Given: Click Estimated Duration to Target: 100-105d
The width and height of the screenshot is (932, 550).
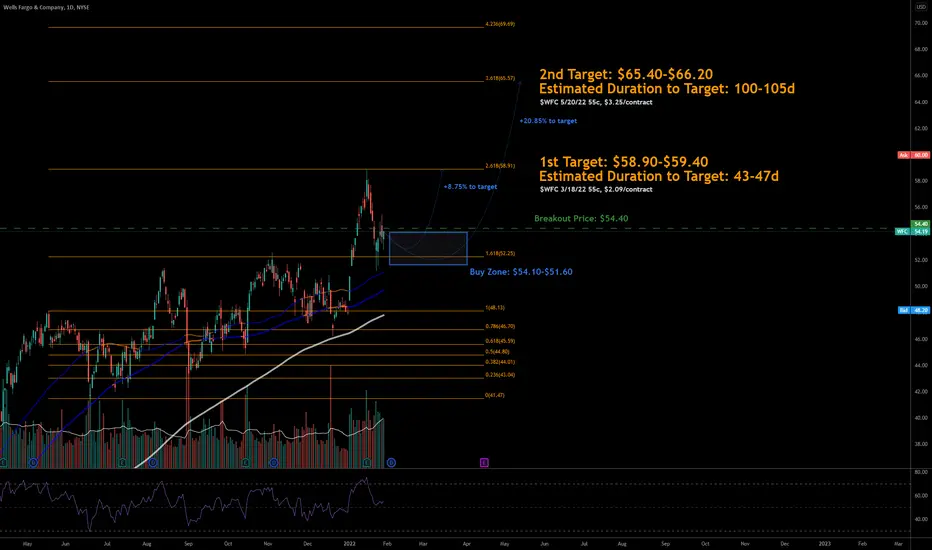Looking at the screenshot, I should [667, 89].
